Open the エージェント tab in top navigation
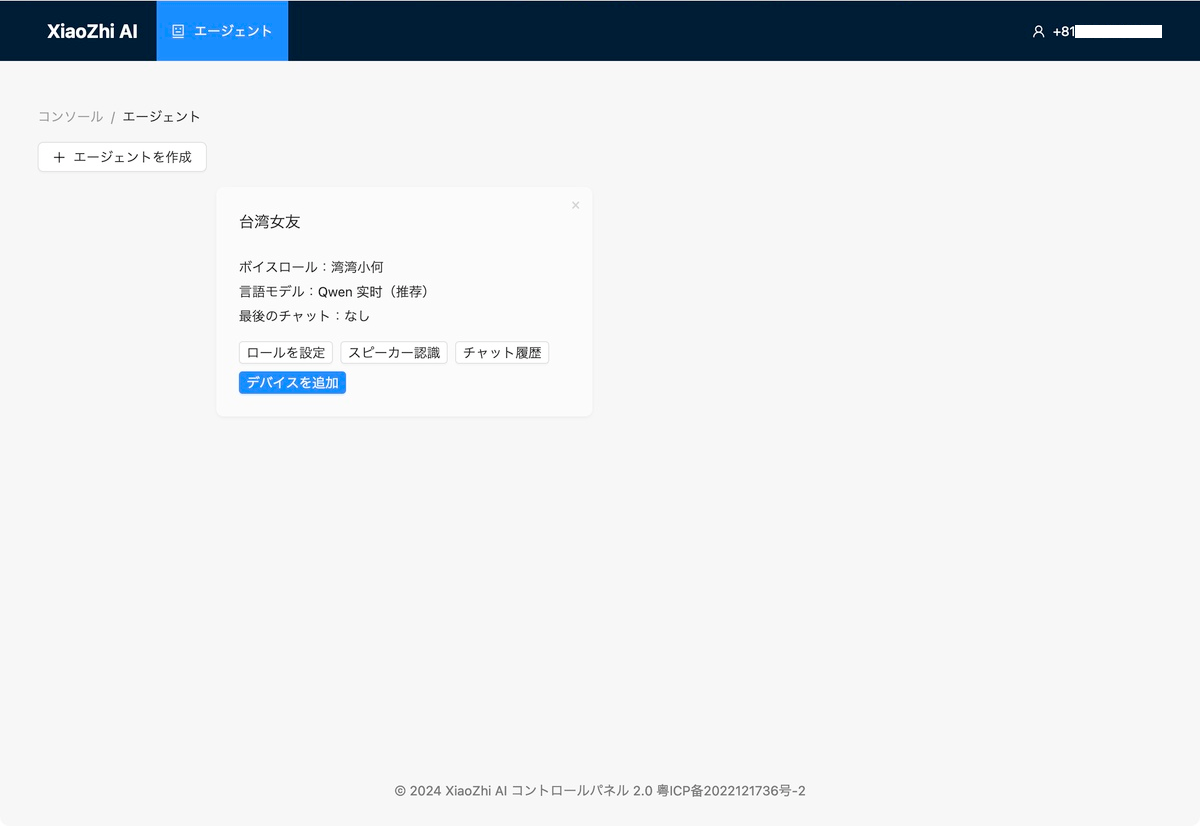Screen dimensions: 1200x826 coord(222,31)
